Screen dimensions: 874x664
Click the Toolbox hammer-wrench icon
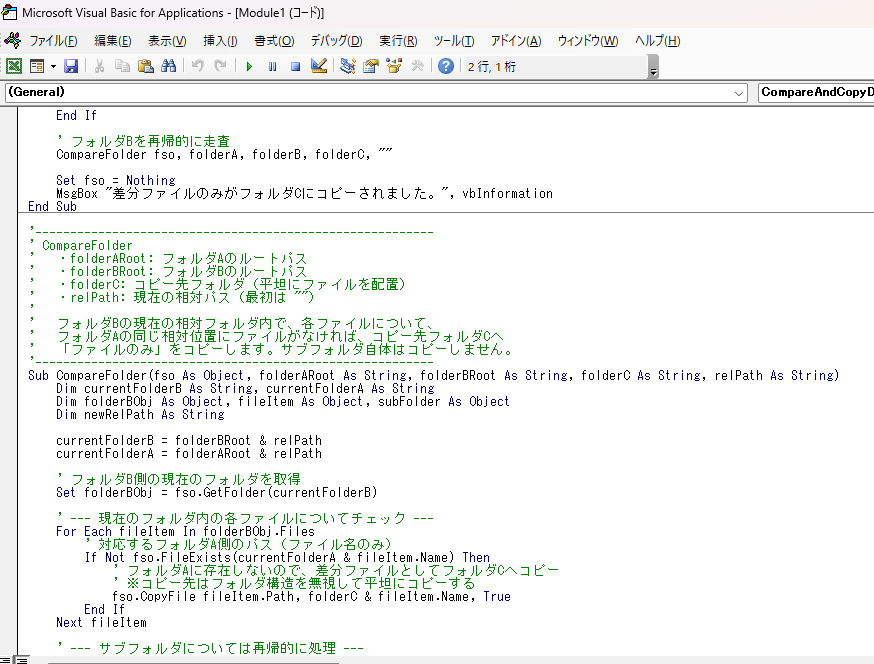tap(417, 66)
